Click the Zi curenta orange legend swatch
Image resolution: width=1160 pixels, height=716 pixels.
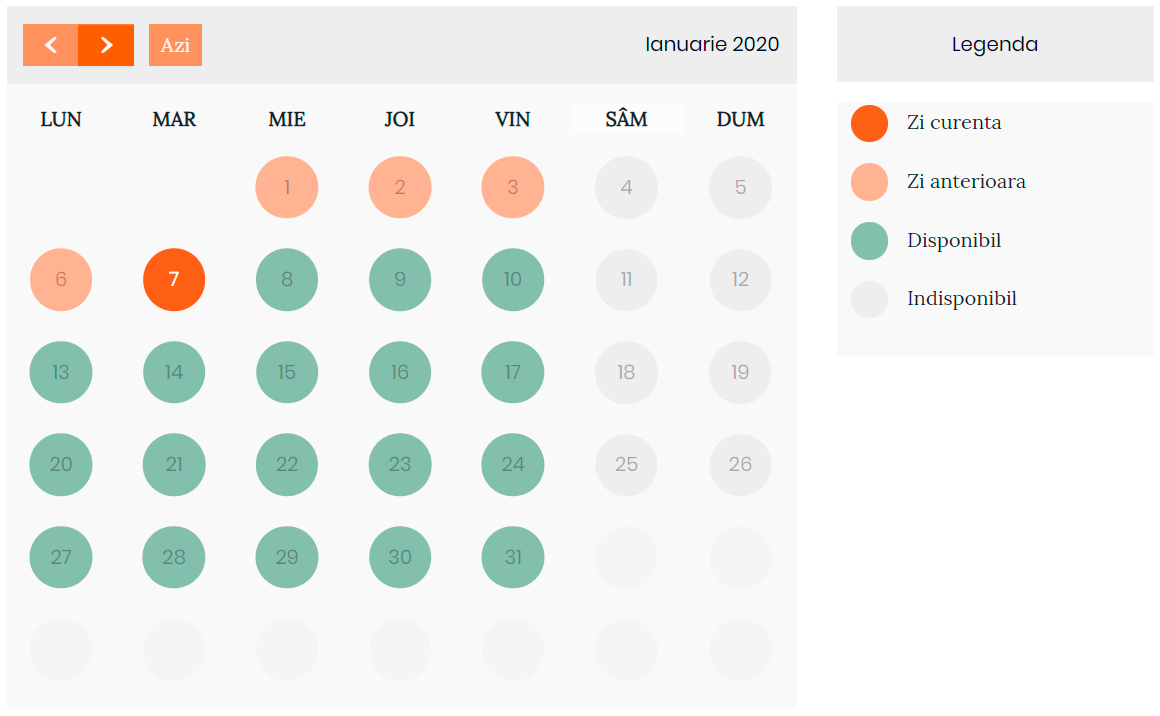869,124
